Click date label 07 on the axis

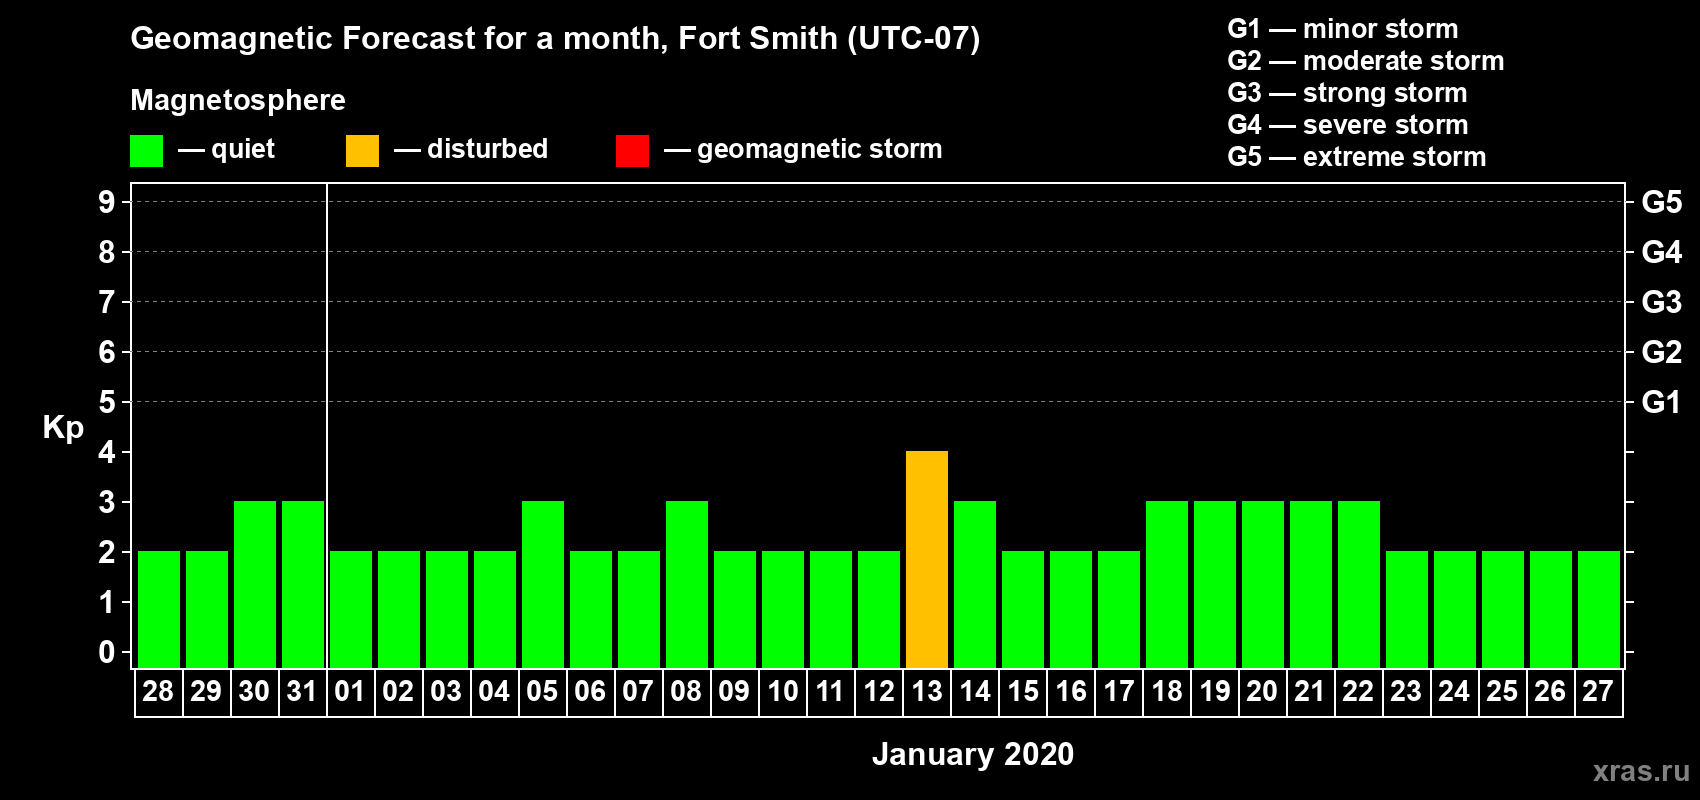[x=638, y=691]
